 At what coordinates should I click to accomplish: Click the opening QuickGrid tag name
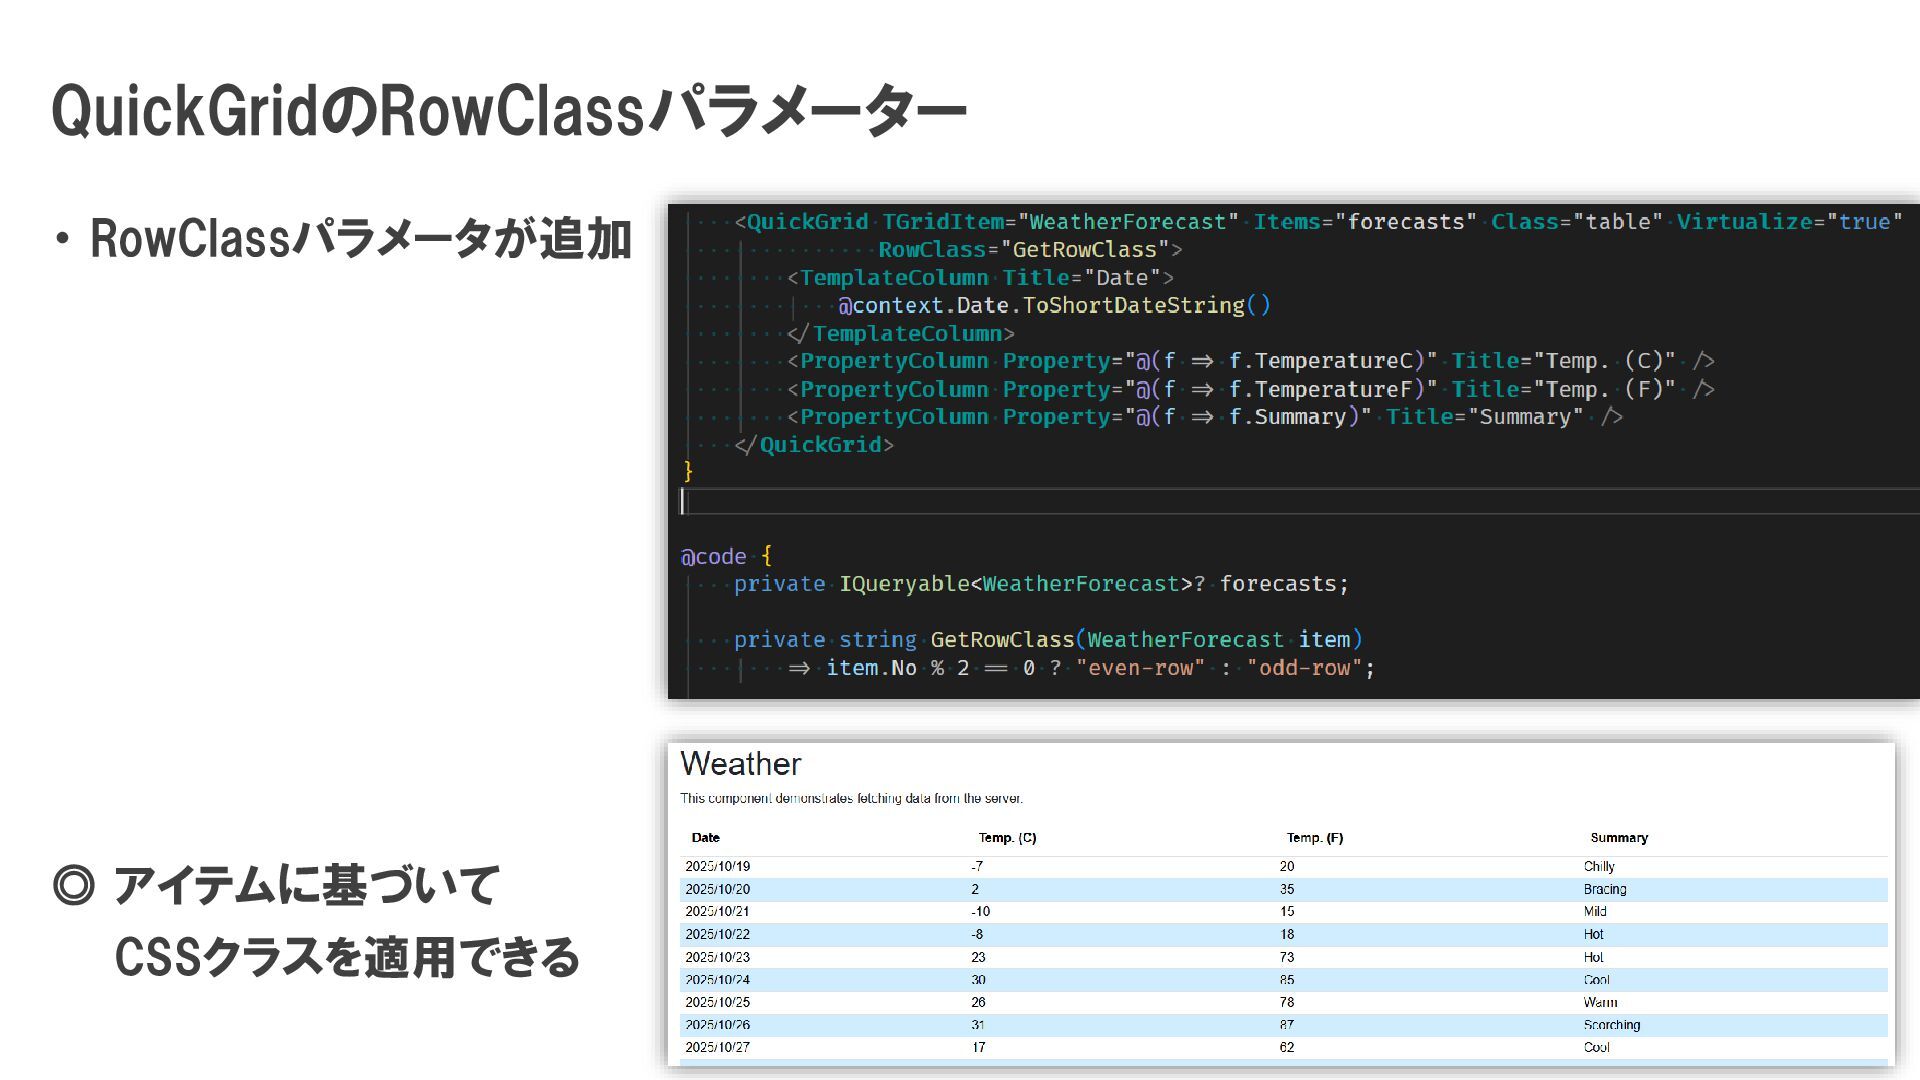click(807, 222)
